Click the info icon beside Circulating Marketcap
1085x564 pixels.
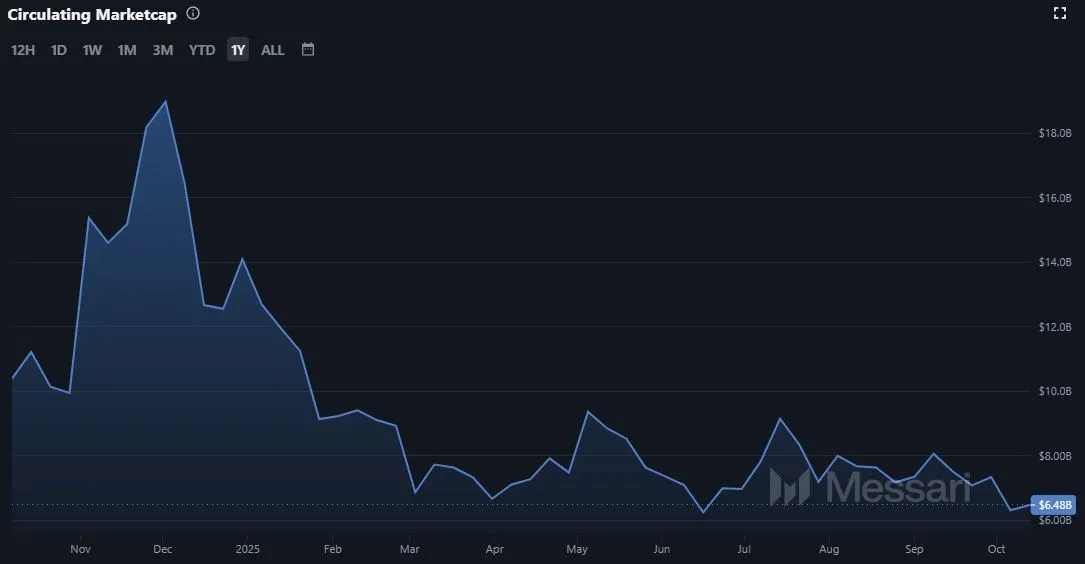pos(193,14)
